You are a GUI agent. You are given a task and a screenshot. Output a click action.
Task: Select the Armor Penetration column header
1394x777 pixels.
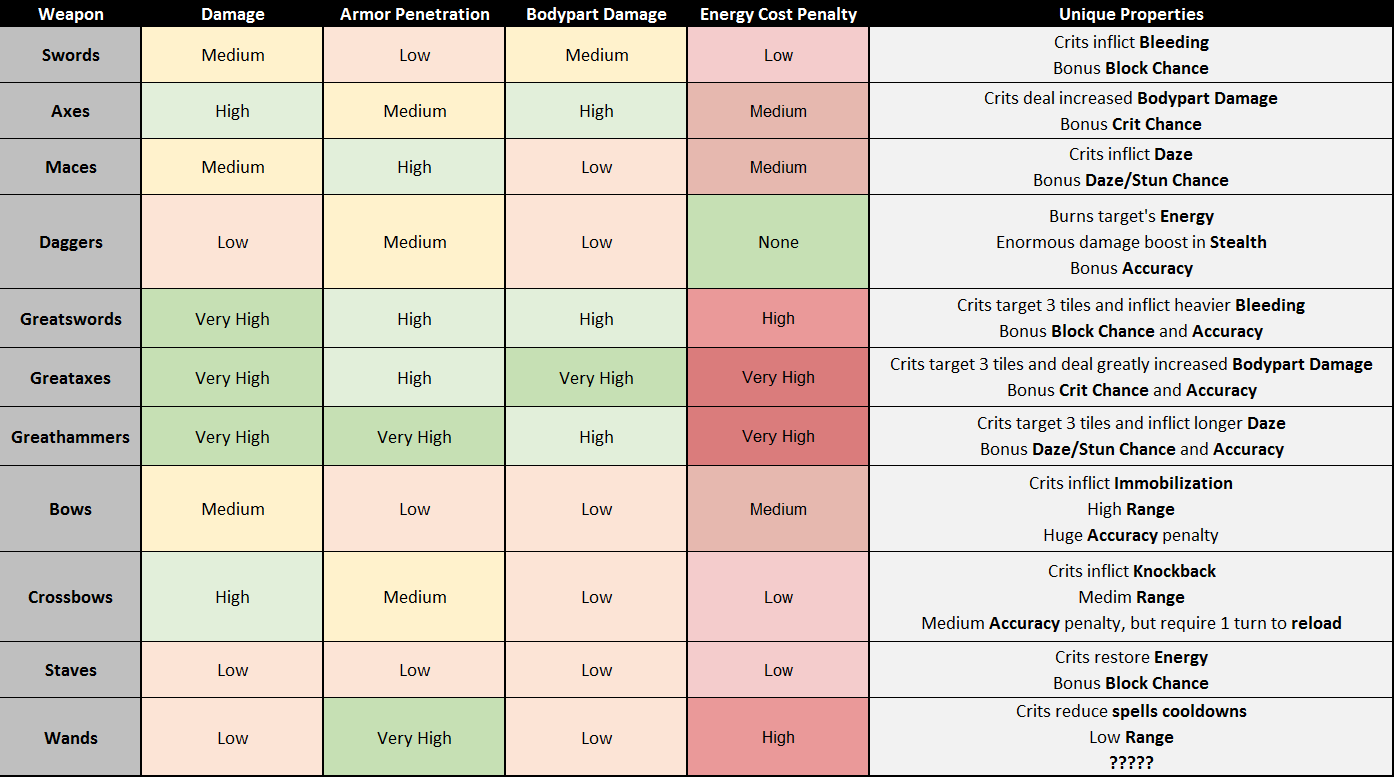(414, 14)
